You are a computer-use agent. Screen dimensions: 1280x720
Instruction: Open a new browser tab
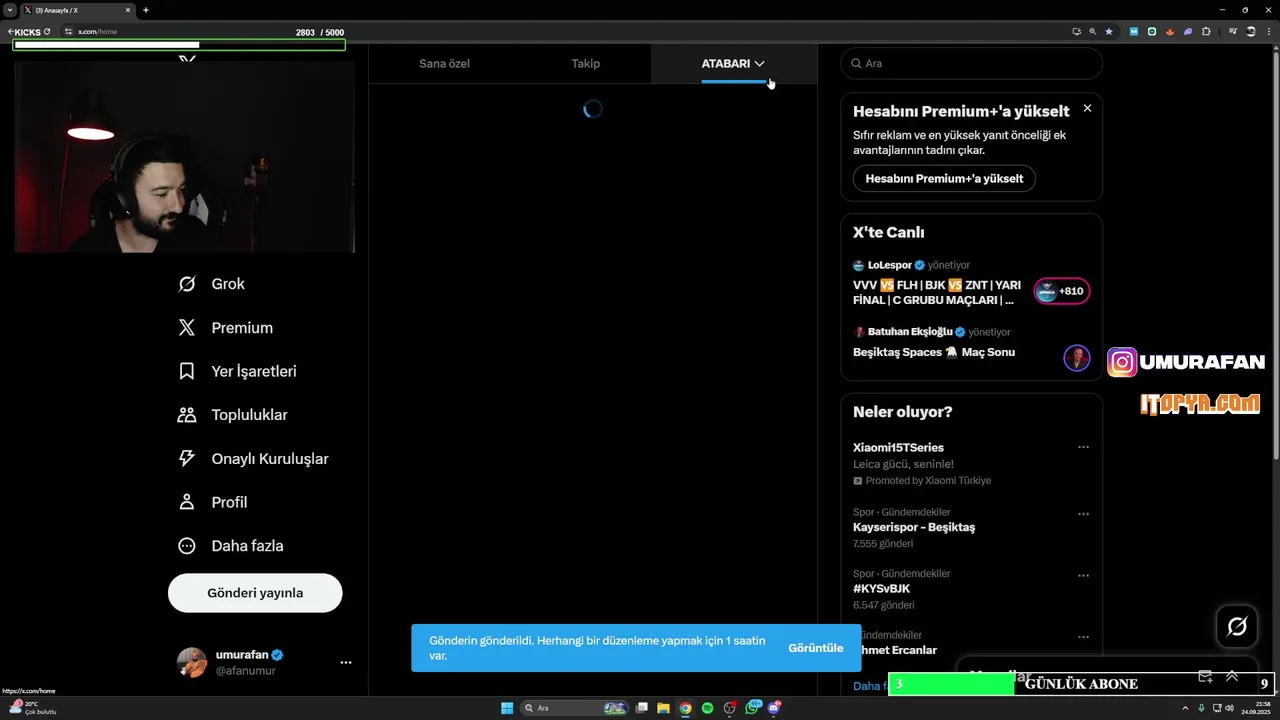pos(146,10)
